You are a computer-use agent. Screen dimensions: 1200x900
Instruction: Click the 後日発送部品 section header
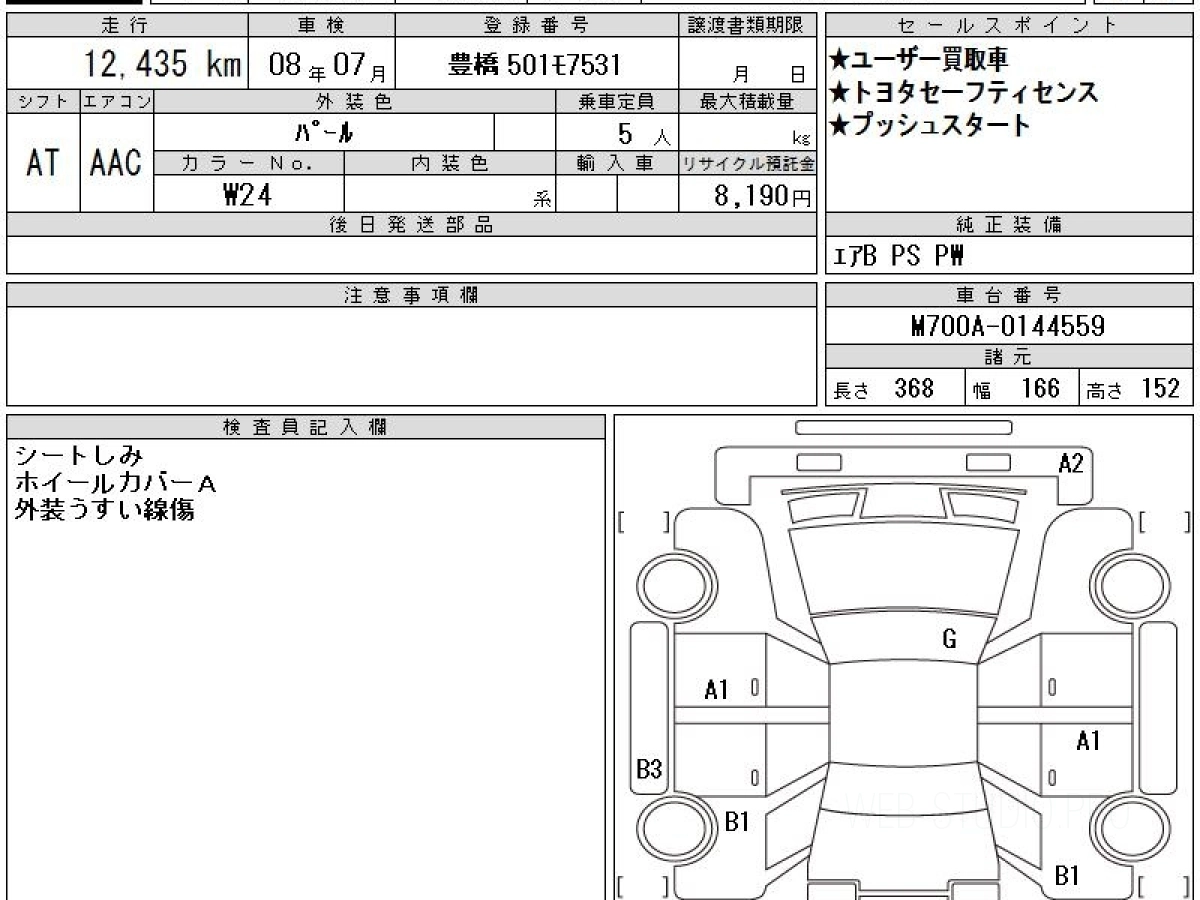412,225
